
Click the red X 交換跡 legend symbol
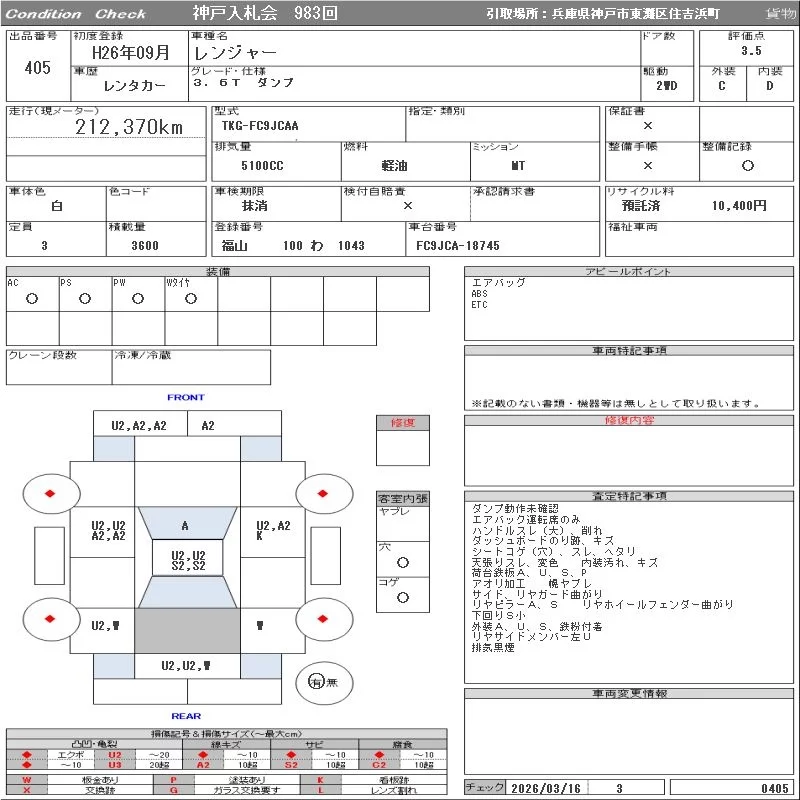pos(27,790)
